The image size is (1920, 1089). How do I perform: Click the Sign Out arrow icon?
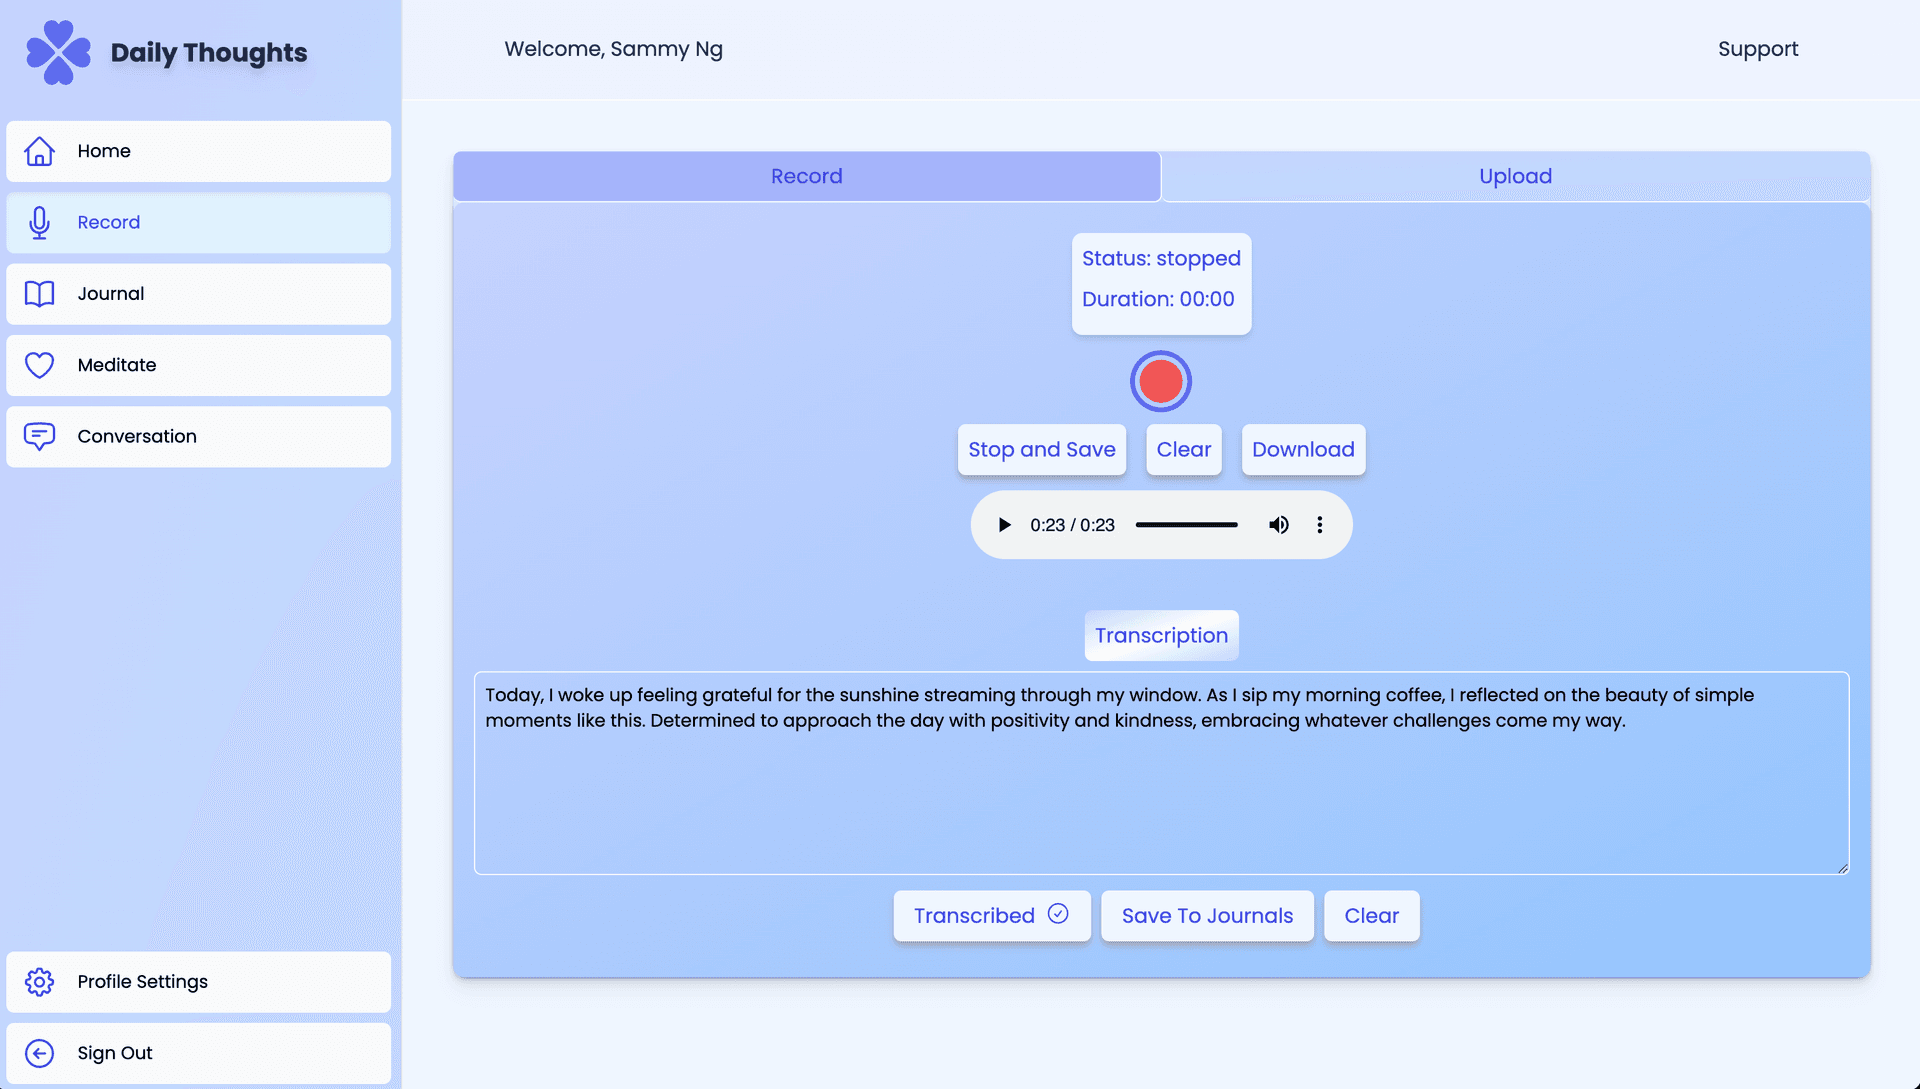(x=39, y=1053)
